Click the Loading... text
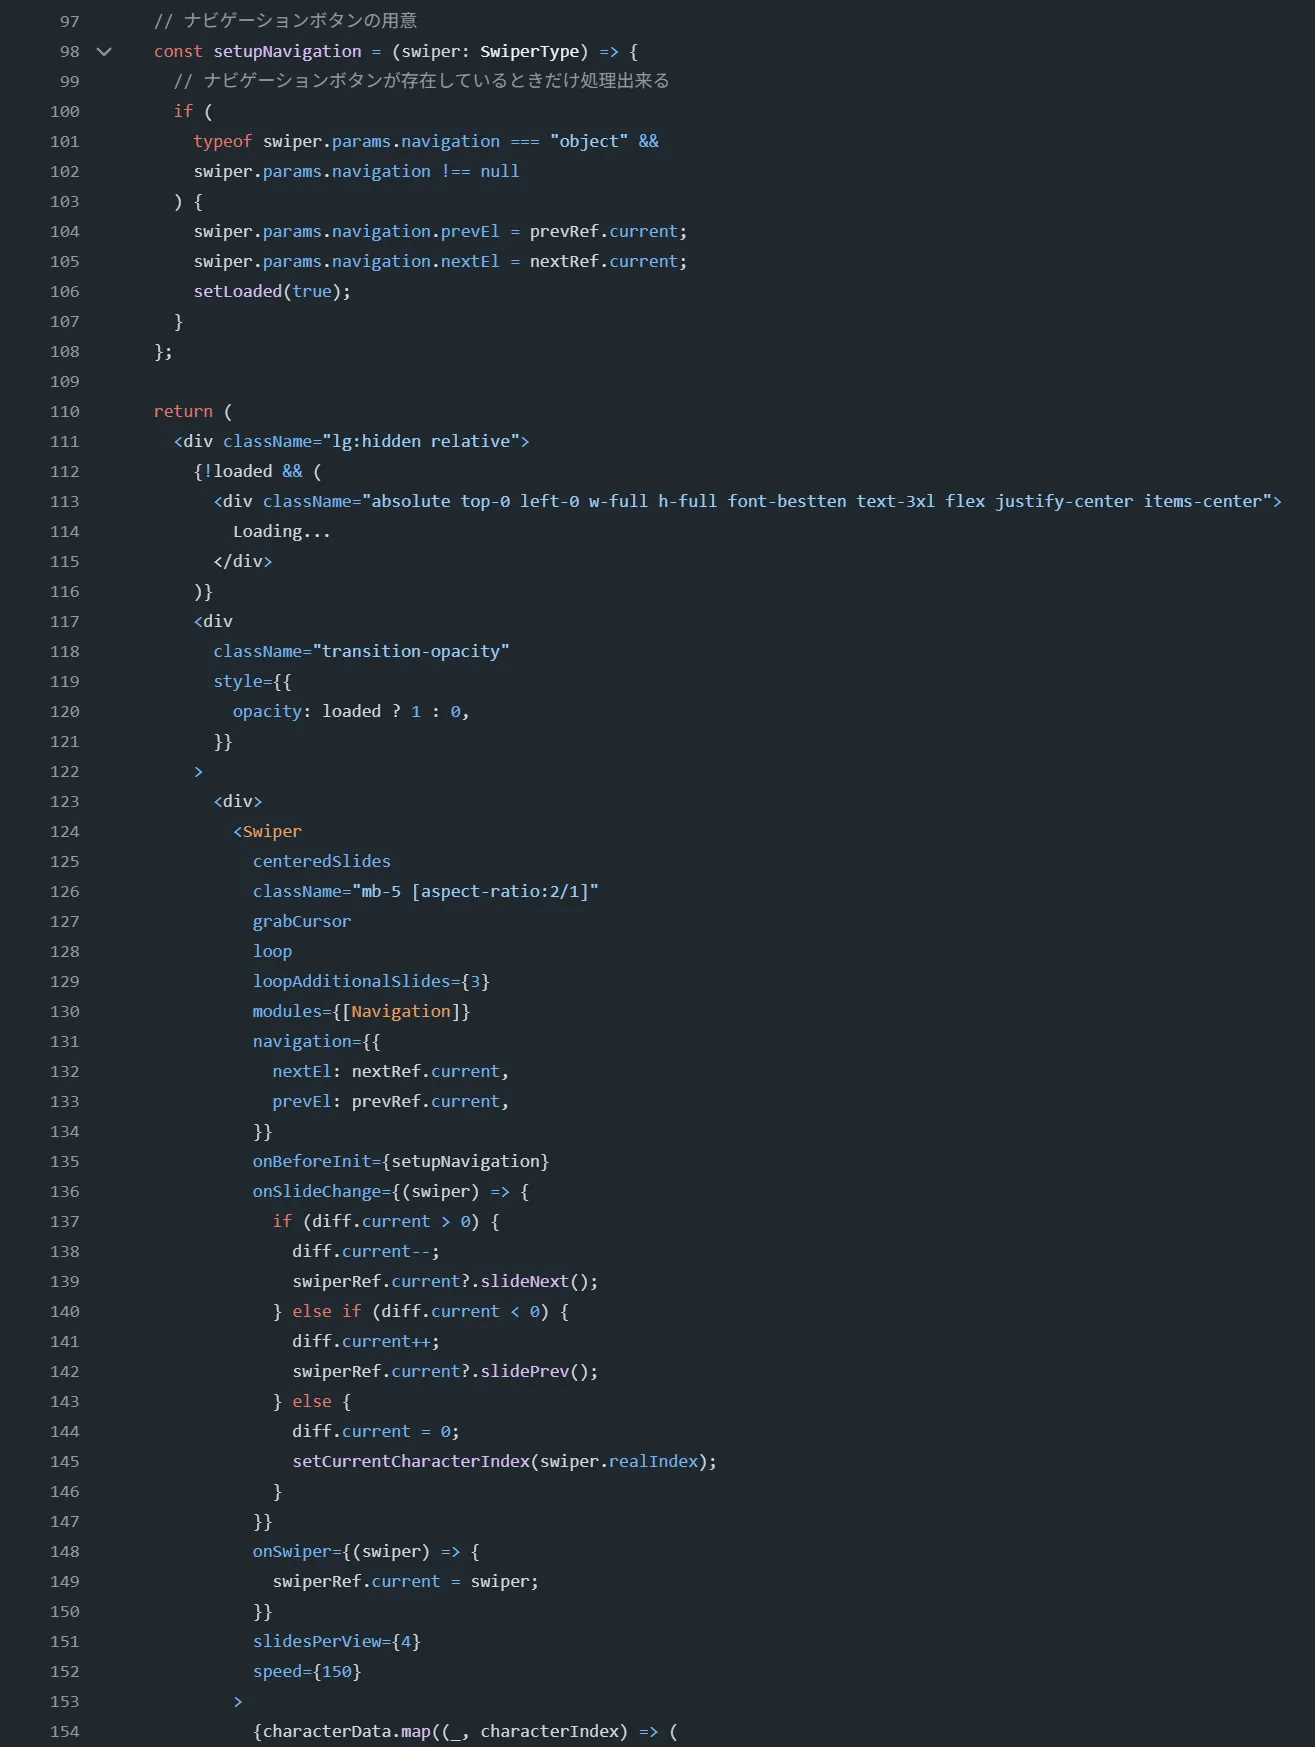This screenshot has width=1315, height=1747. [281, 531]
